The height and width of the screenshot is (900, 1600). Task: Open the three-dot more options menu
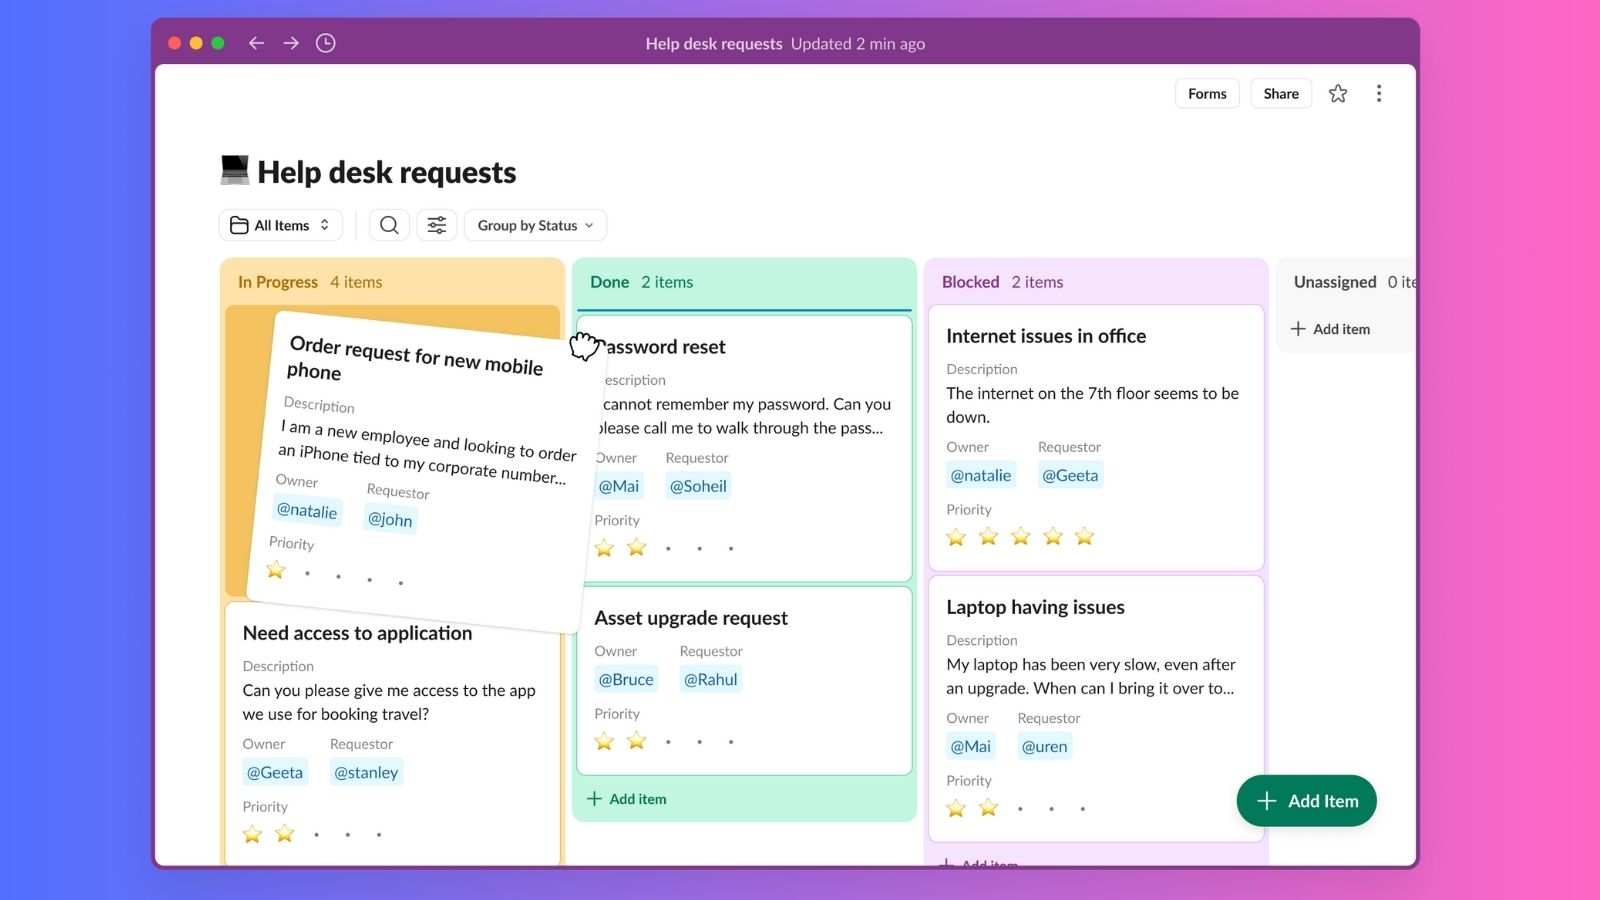click(1379, 94)
